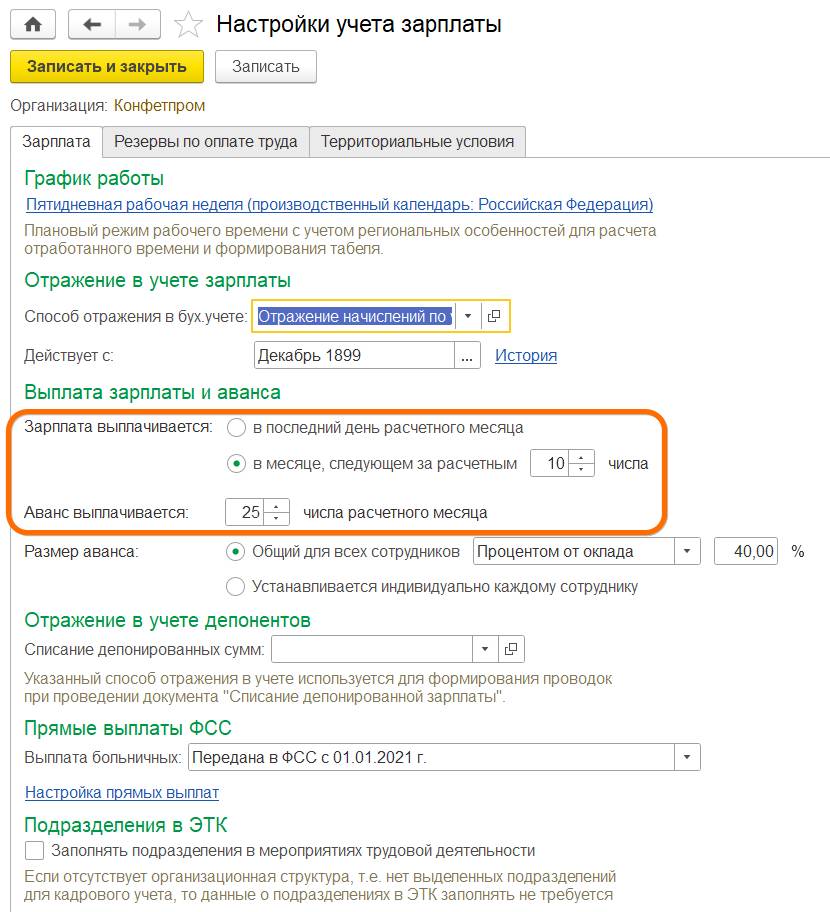The height and width of the screenshot is (912, 830).
Task: Expand the 'Процентом от оклада' dropdown
Action: click(x=687, y=551)
